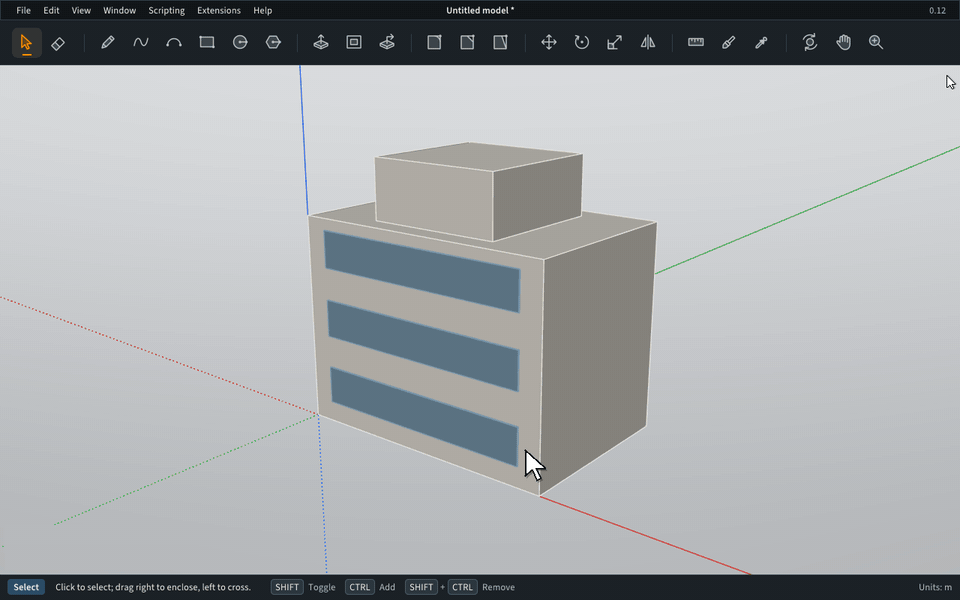
Task: Select the Tape Measure tool
Action: click(696, 42)
